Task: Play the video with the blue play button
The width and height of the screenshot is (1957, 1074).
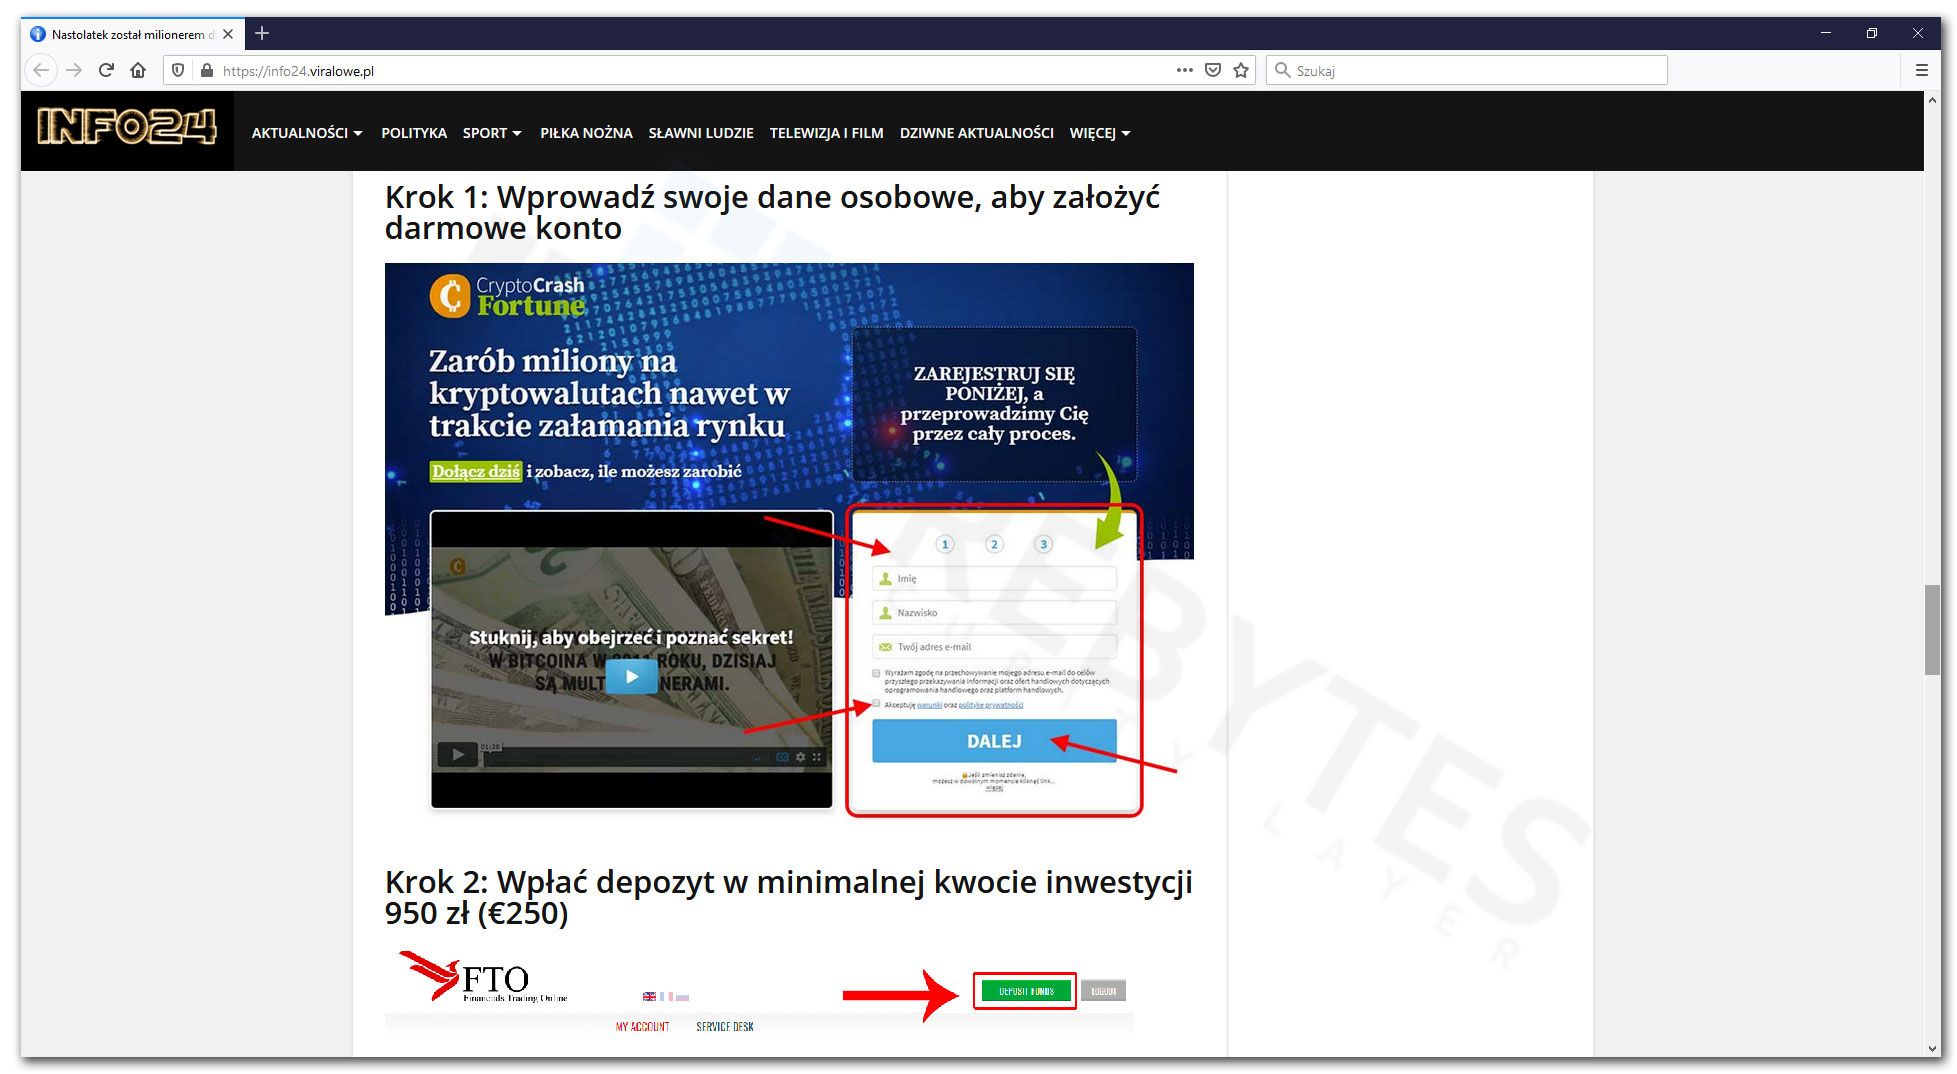Action: pos(631,677)
